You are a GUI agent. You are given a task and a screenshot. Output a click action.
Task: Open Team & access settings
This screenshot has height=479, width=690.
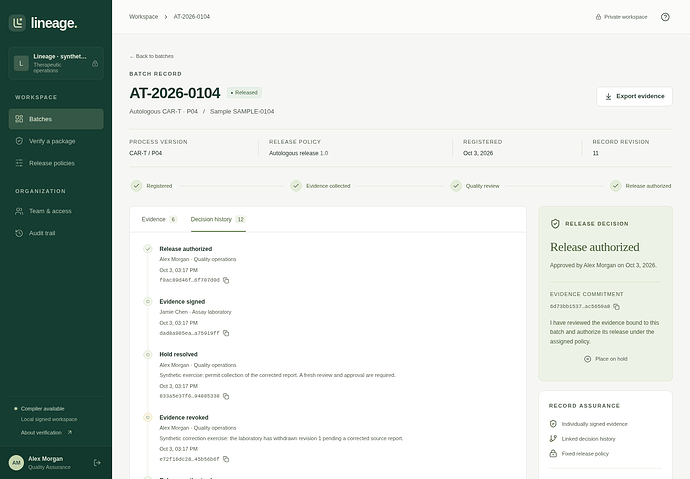point(56,211)
